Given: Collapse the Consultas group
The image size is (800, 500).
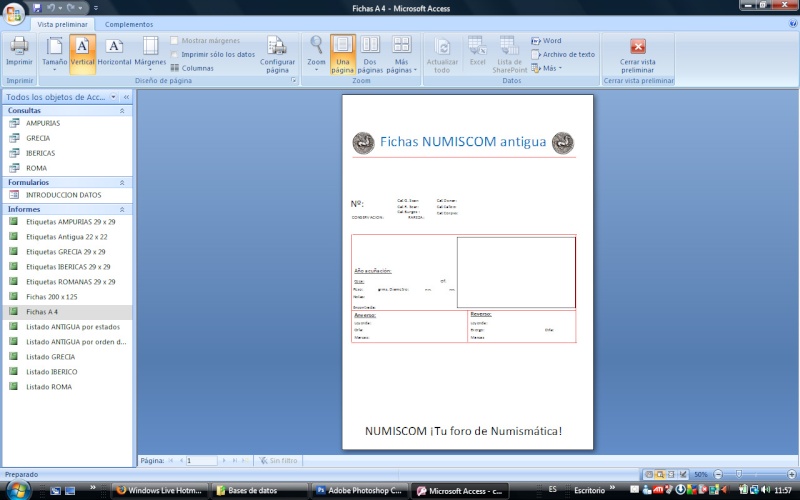Looking at the screenshot, I should [x=122, y=110].
